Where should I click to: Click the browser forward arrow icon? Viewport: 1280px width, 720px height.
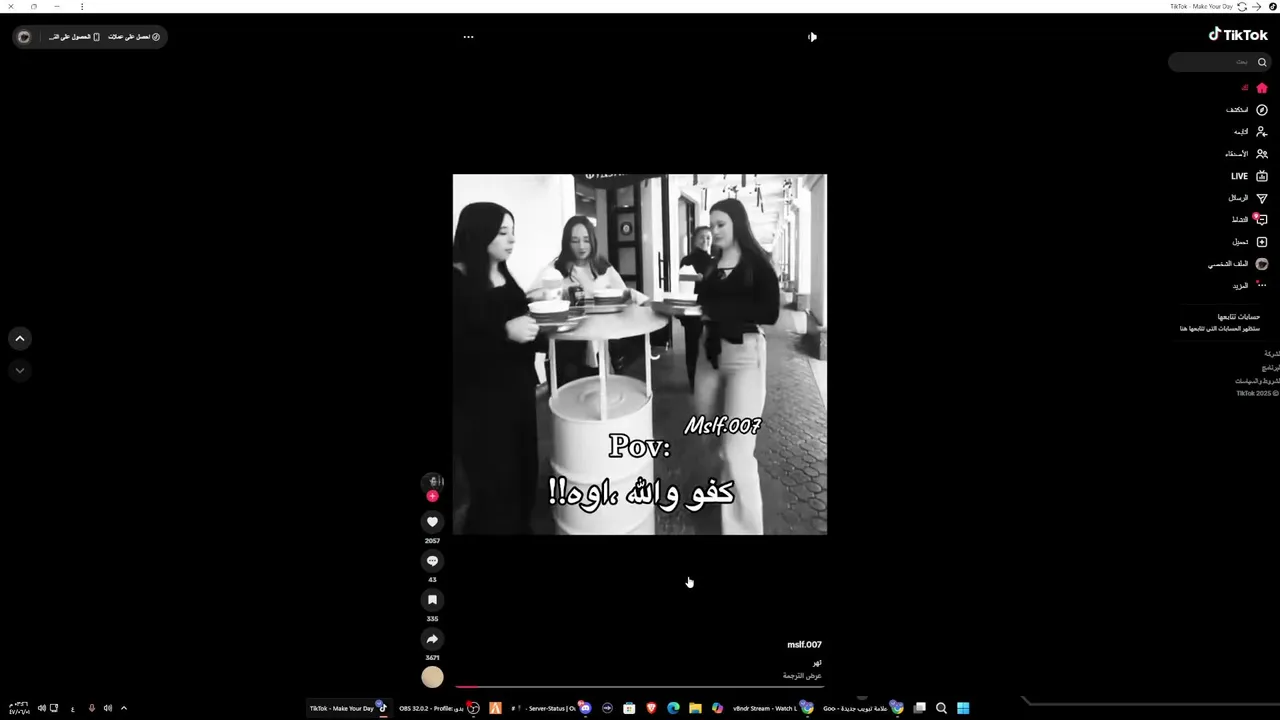(1256, 6)
